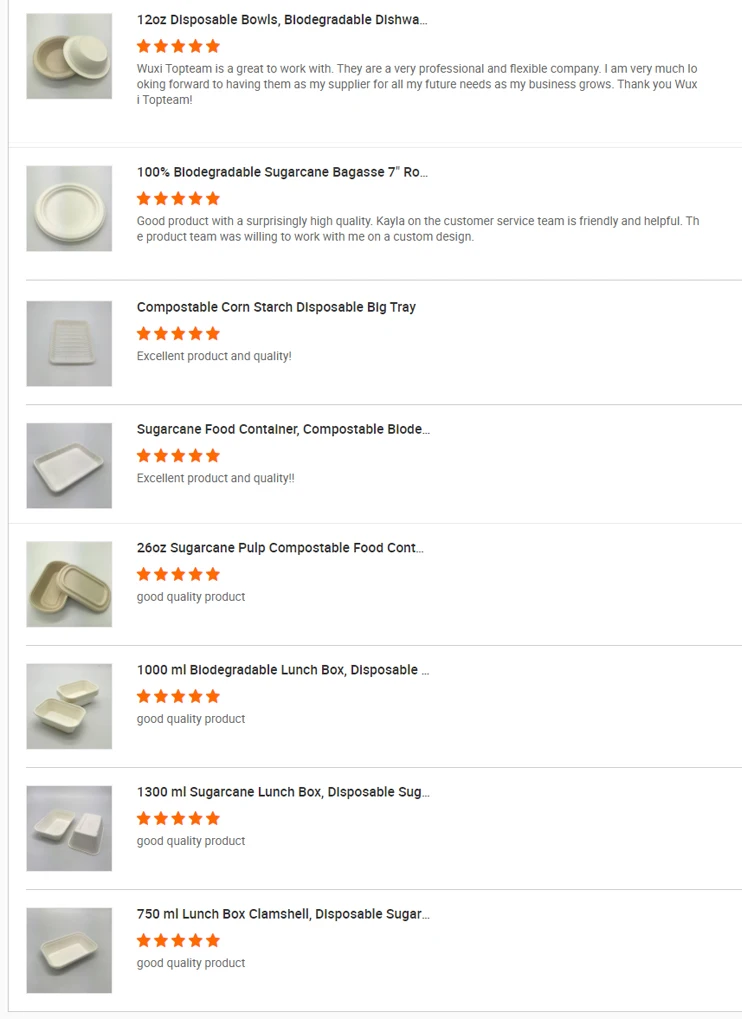Click the 100% Biodegradable Sugarcane Bagasse title

pyautogui.click(x=282, y=172)
